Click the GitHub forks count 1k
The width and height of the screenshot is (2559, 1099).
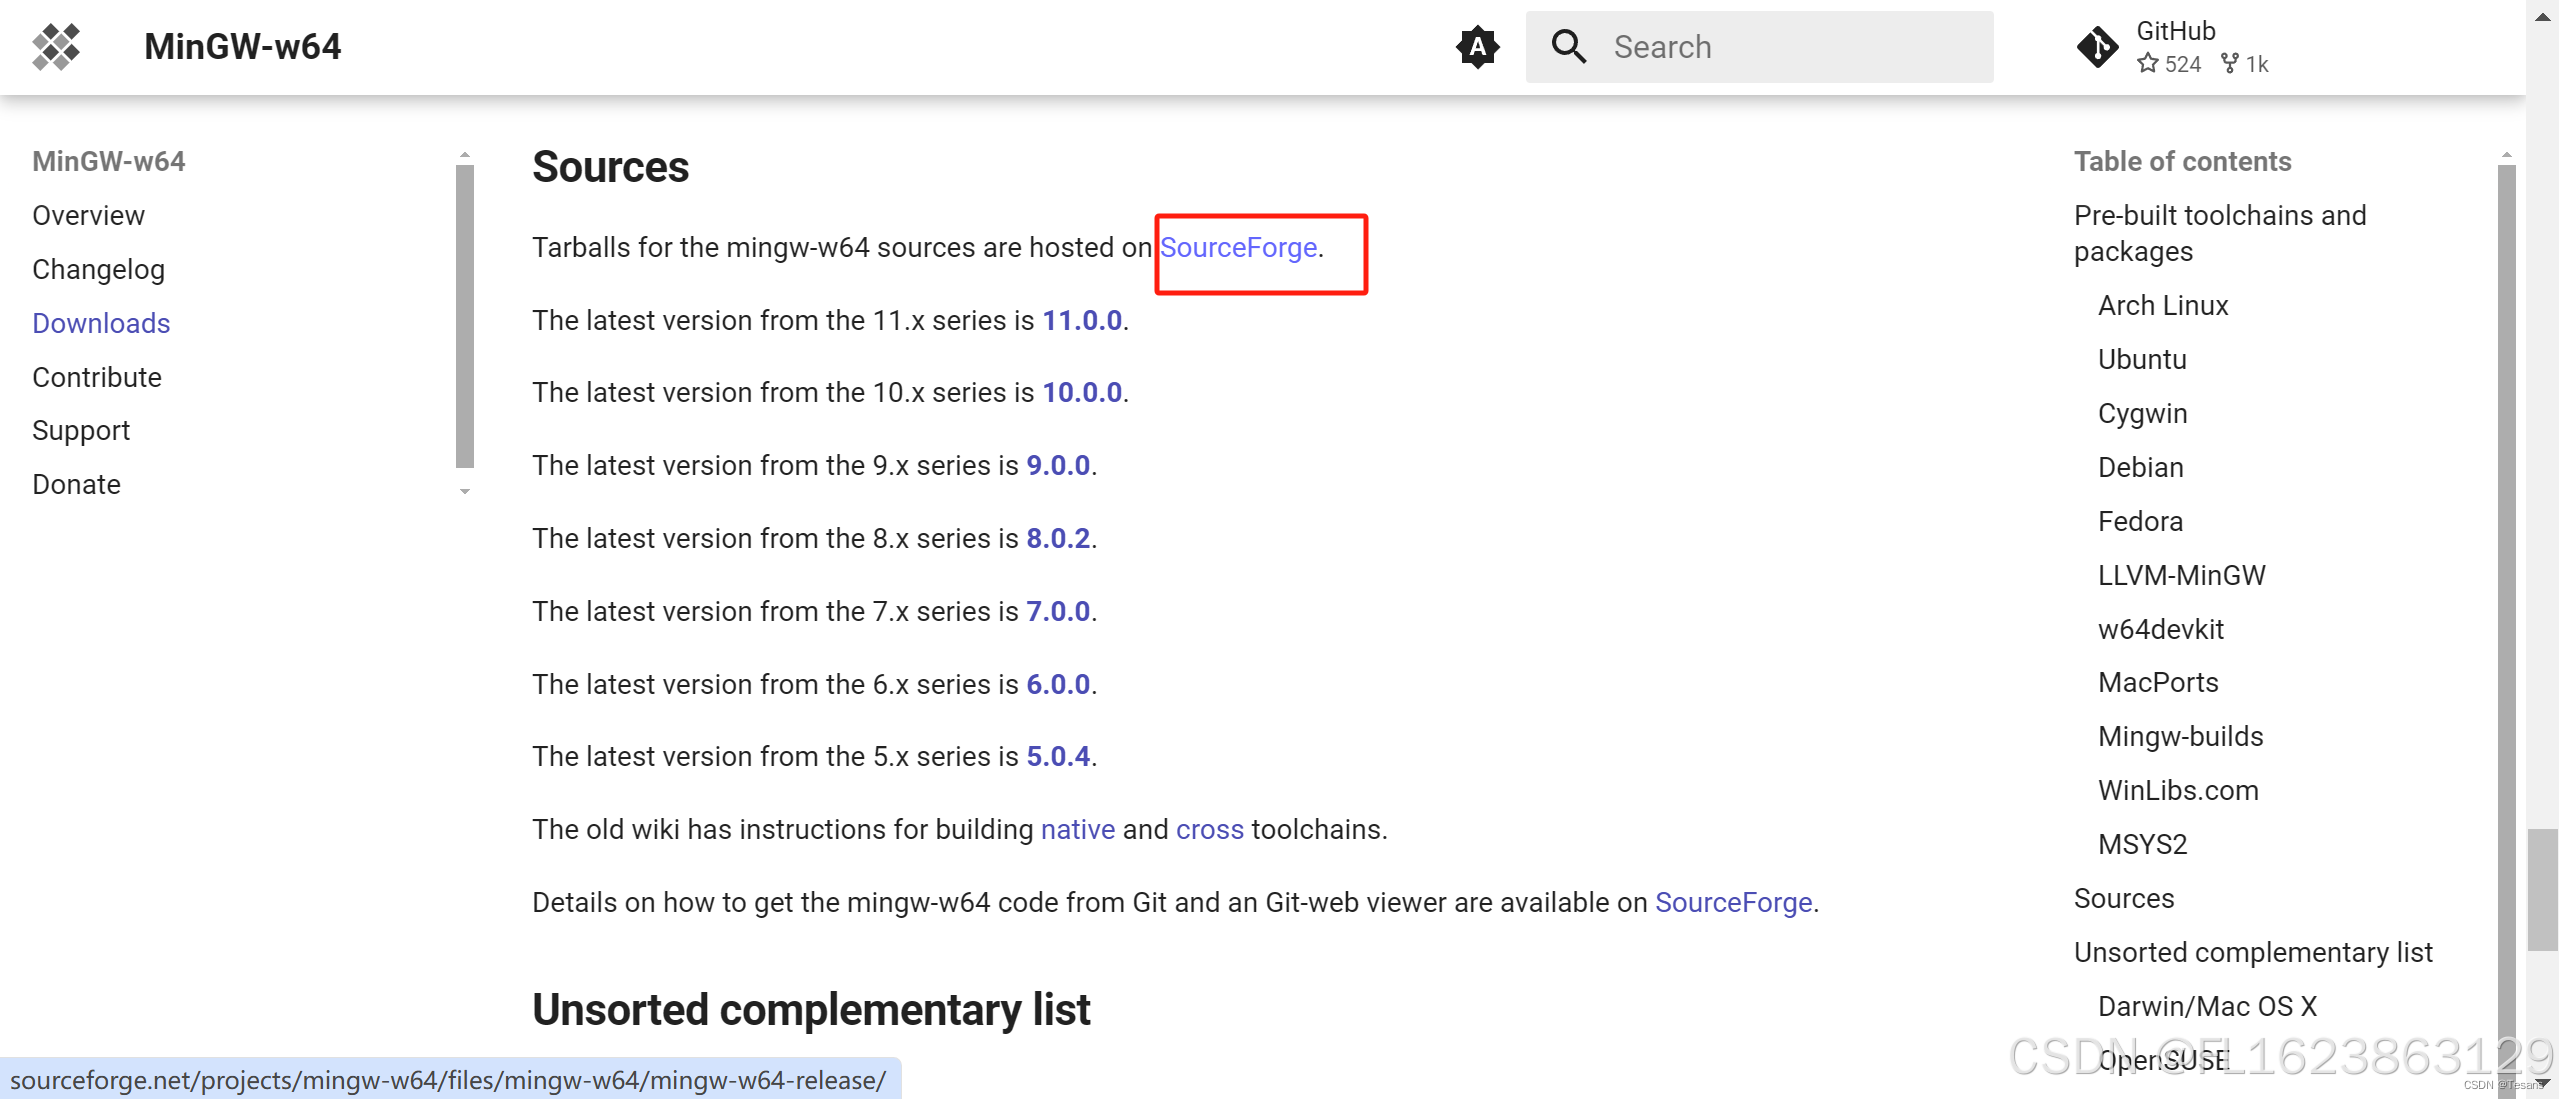2245,64
